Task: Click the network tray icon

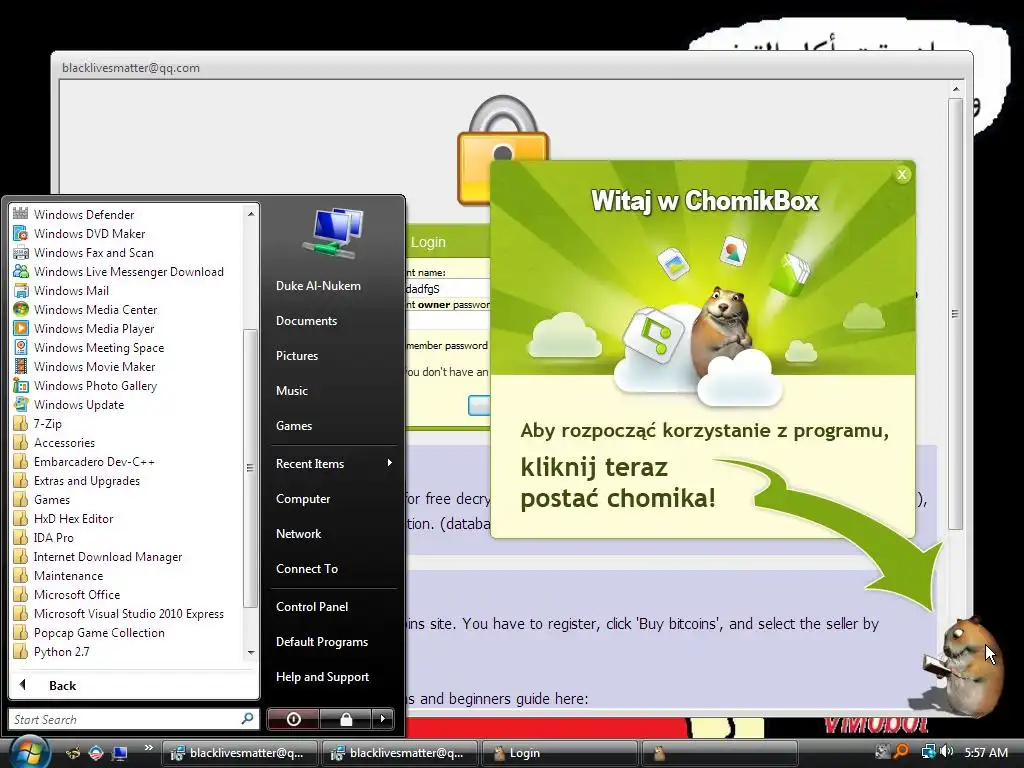Action: click(927, 752)
